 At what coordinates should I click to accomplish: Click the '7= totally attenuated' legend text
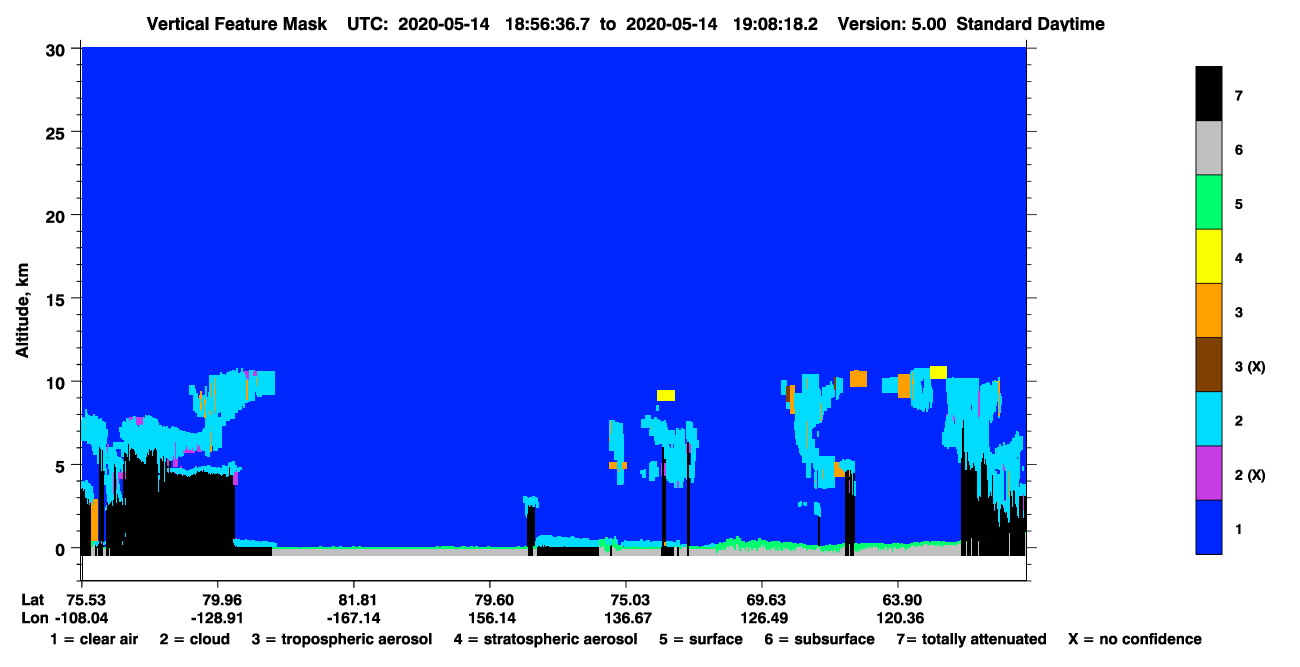[x=971, y=639]
